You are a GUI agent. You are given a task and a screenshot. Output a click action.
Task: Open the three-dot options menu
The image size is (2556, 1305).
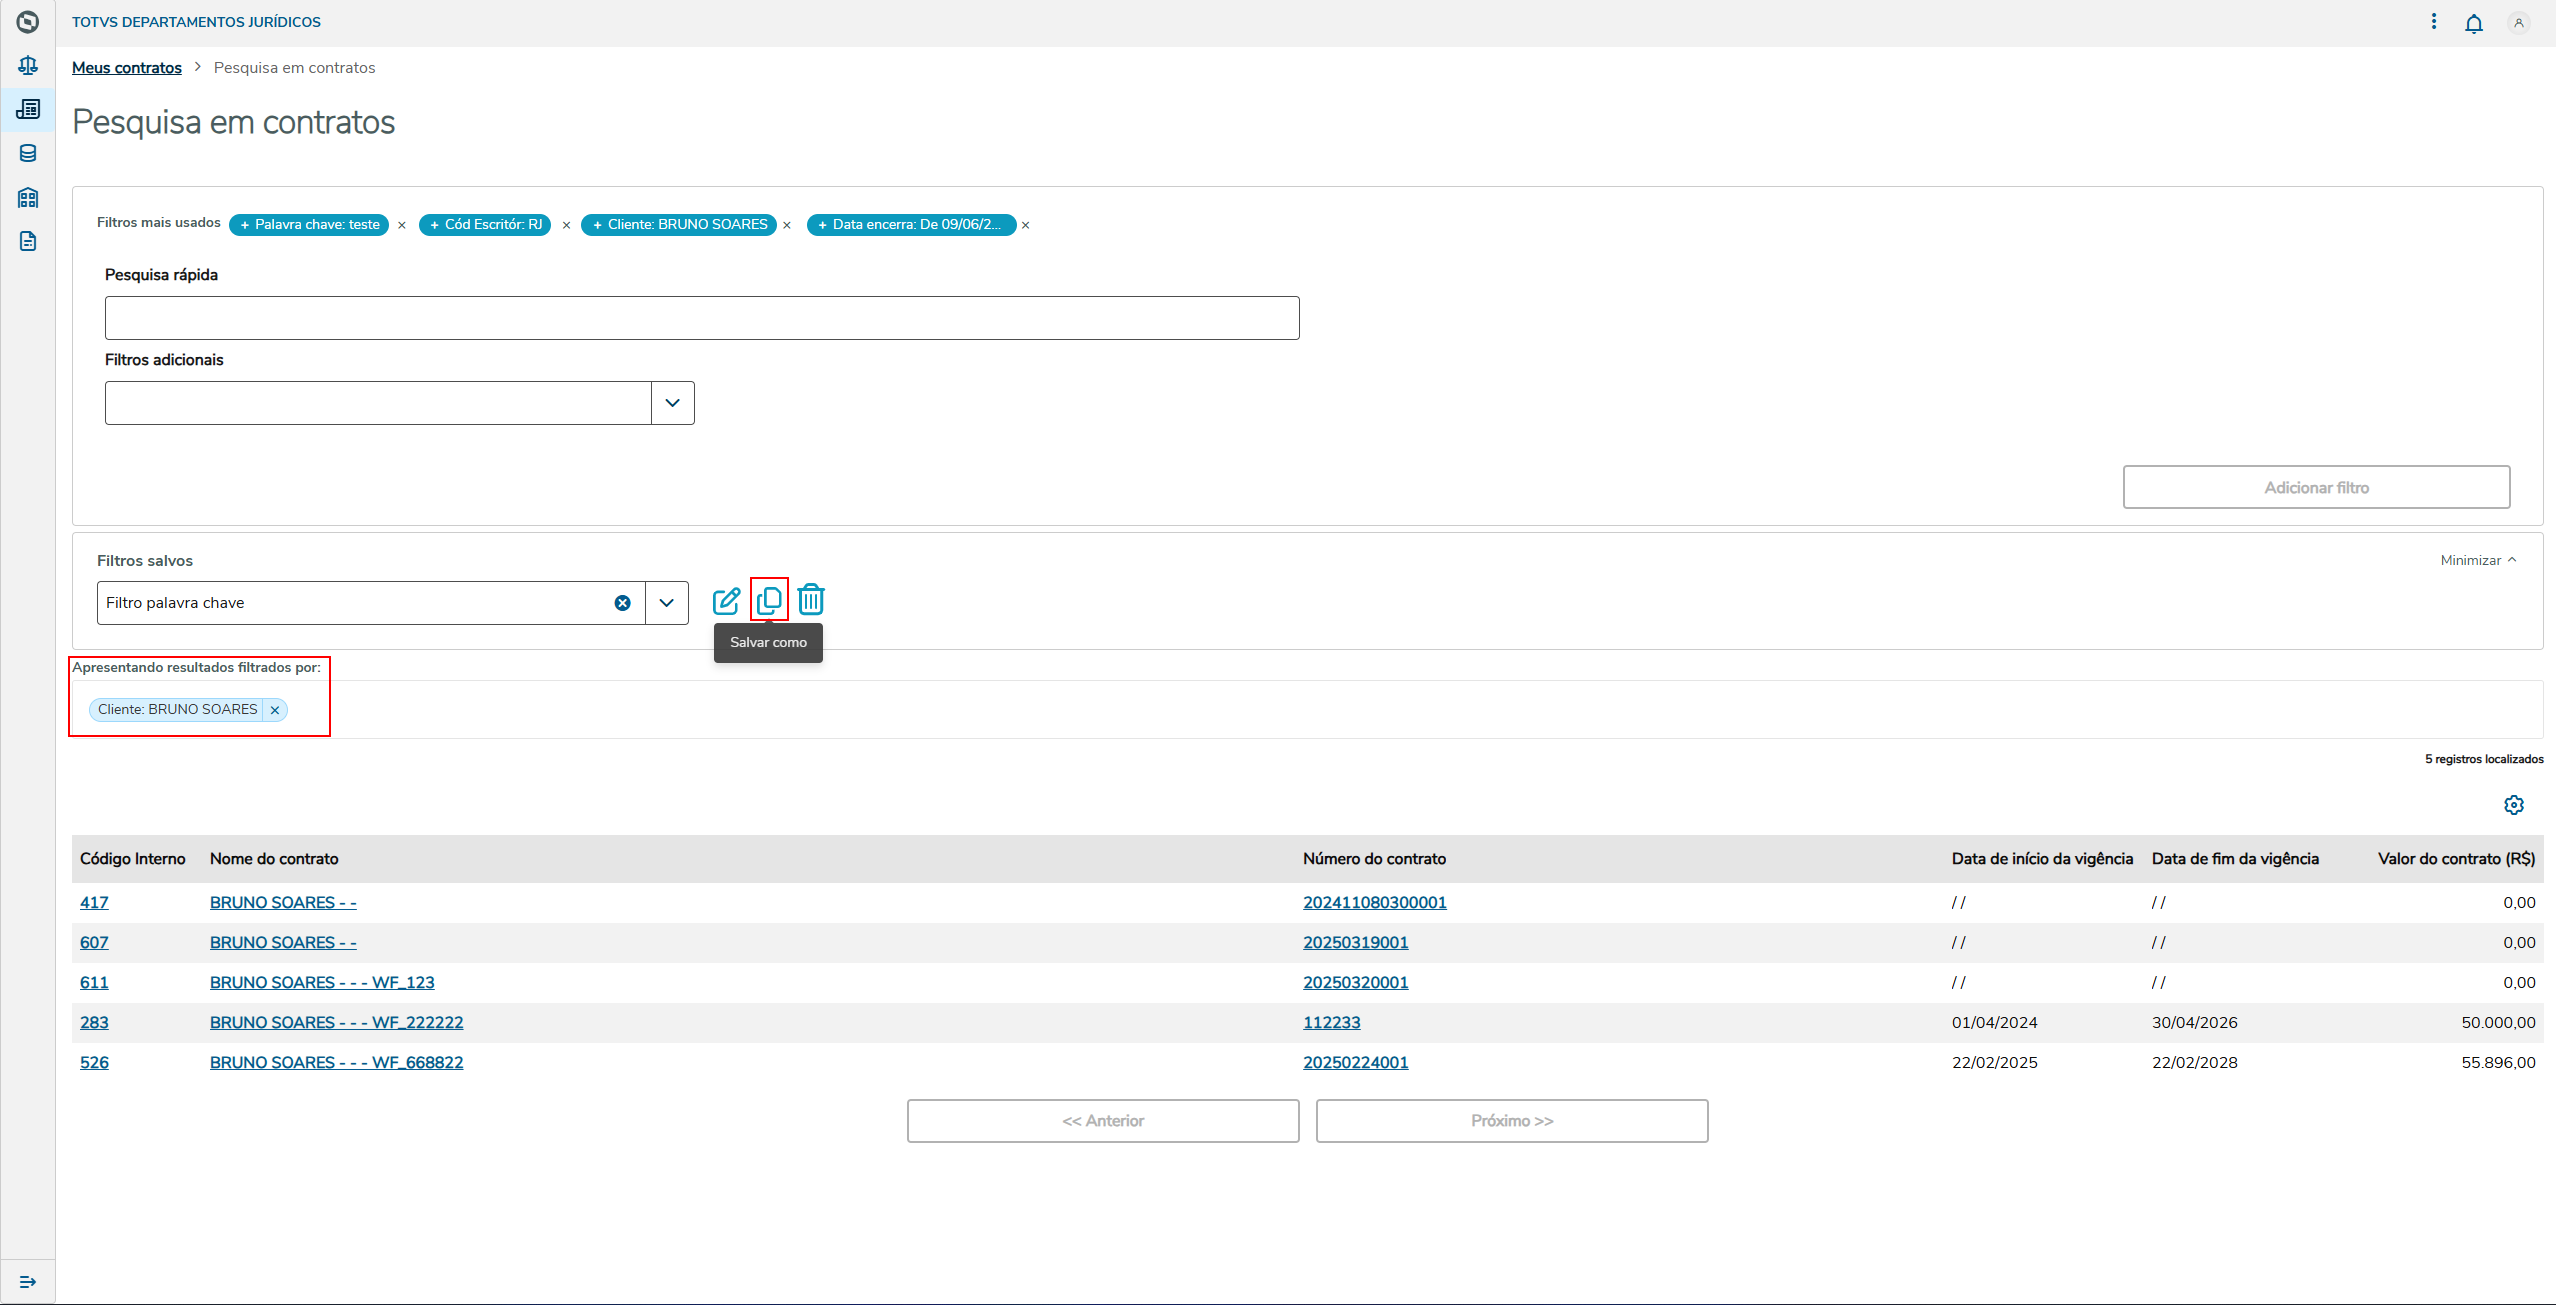click(x=2433, y=22)
